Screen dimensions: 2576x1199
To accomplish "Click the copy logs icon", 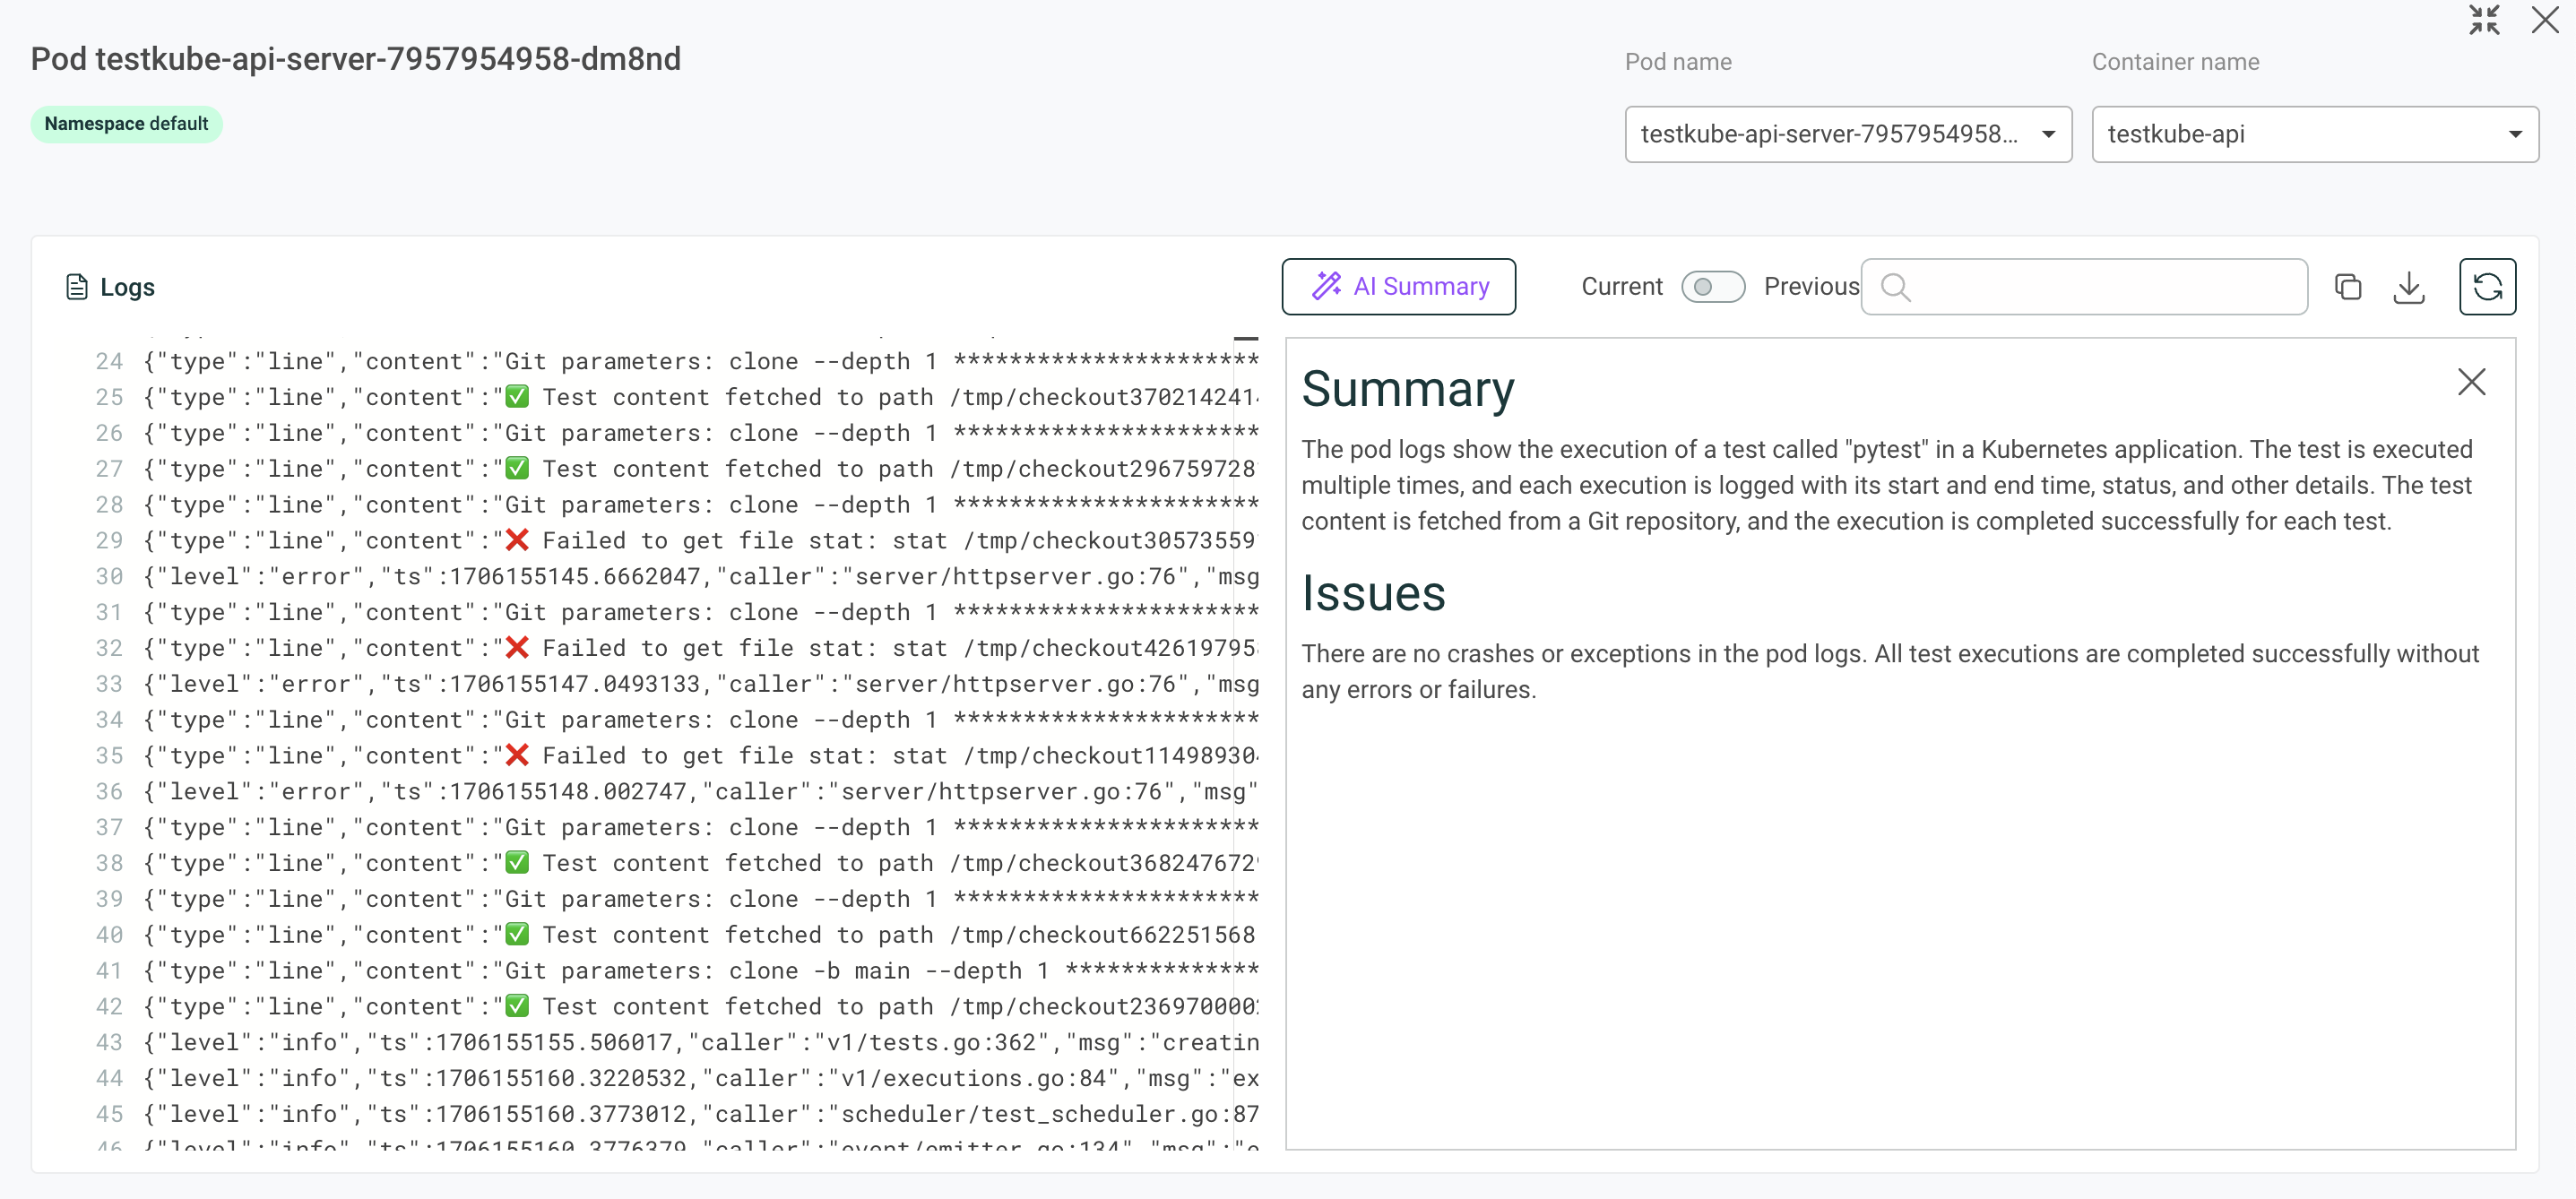I will 2347,287.
